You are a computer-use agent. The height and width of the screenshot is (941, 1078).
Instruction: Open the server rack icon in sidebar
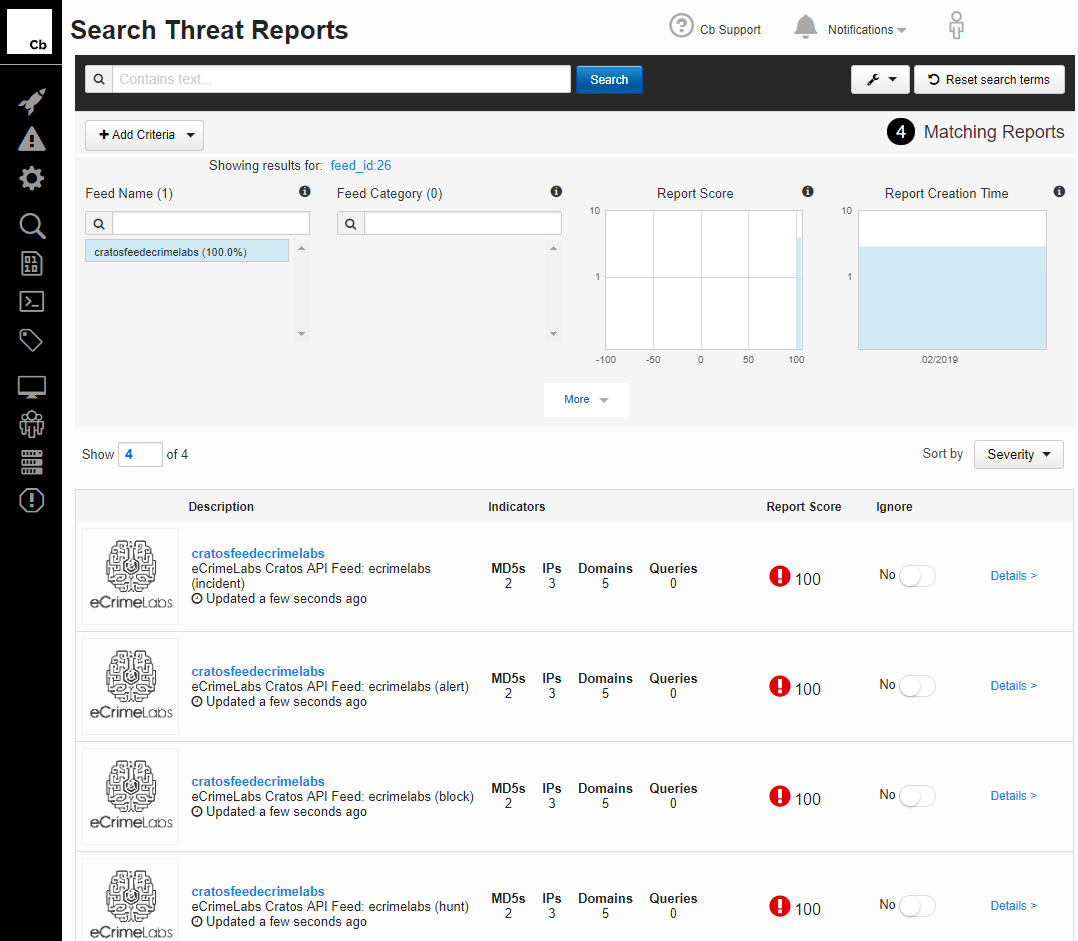point(32,462)
